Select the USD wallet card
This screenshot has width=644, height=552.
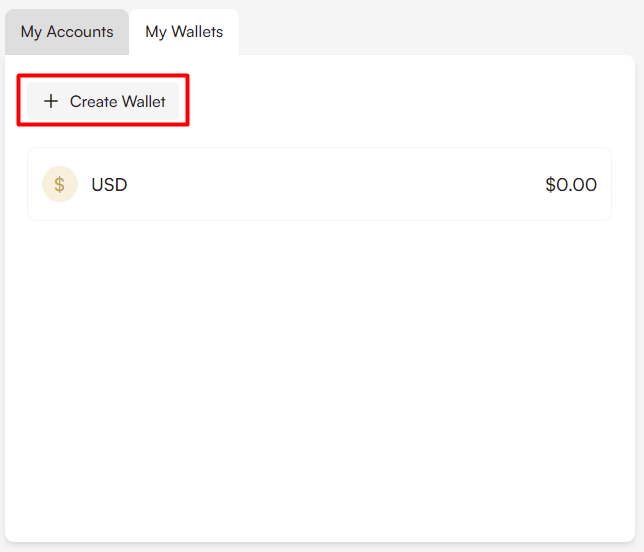tap(320, 184)
